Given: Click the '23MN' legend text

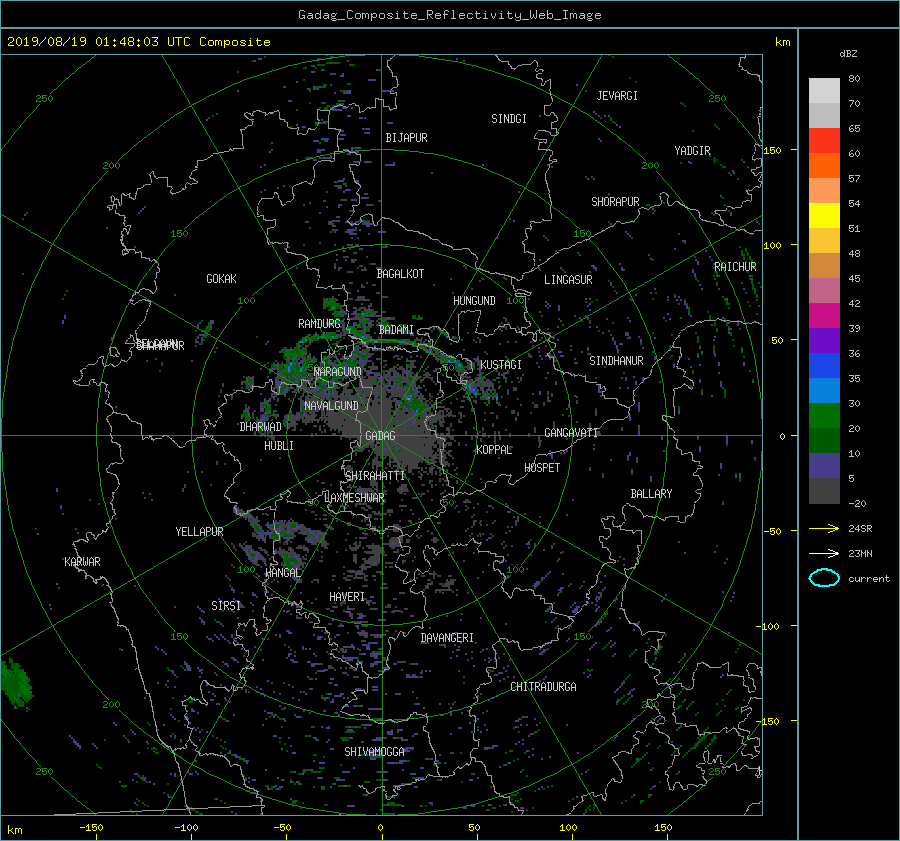Looking at the screenshot, I should (860, 553).
